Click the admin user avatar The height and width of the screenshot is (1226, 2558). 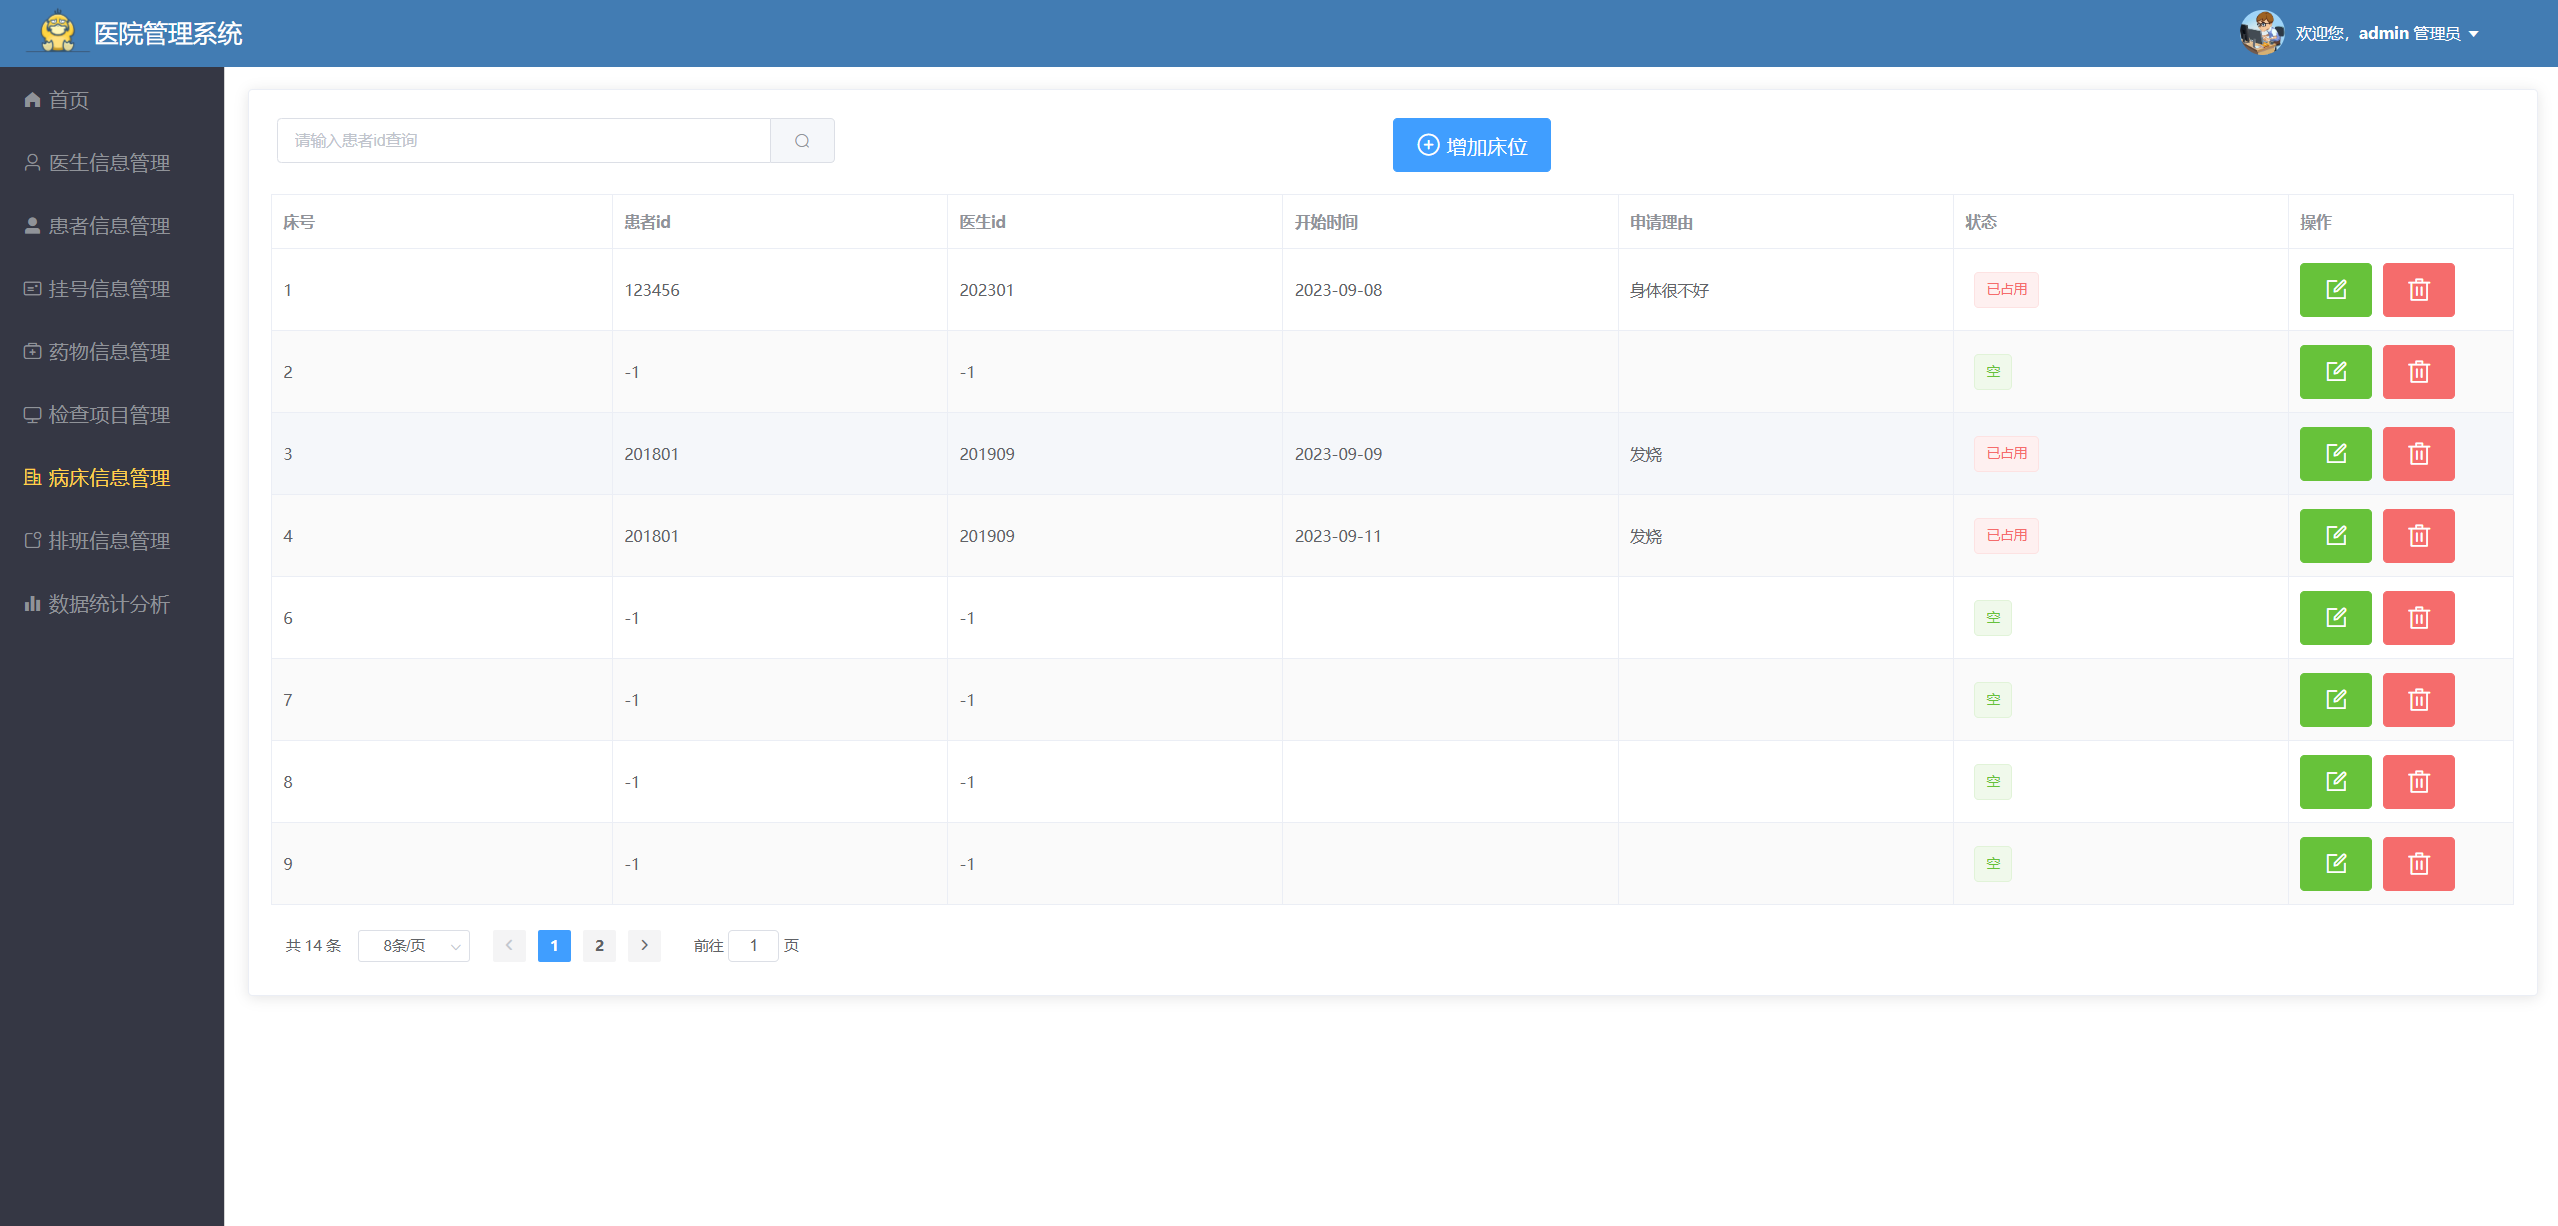2261,33
